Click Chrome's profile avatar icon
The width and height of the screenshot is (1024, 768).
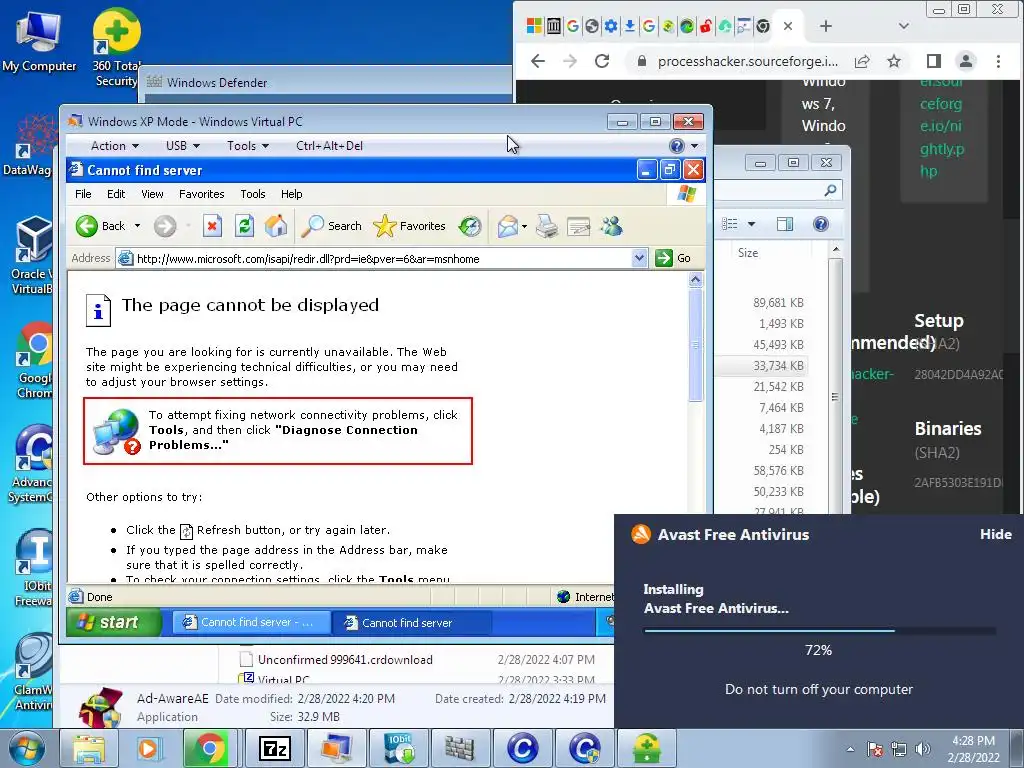tap(966, 61)
